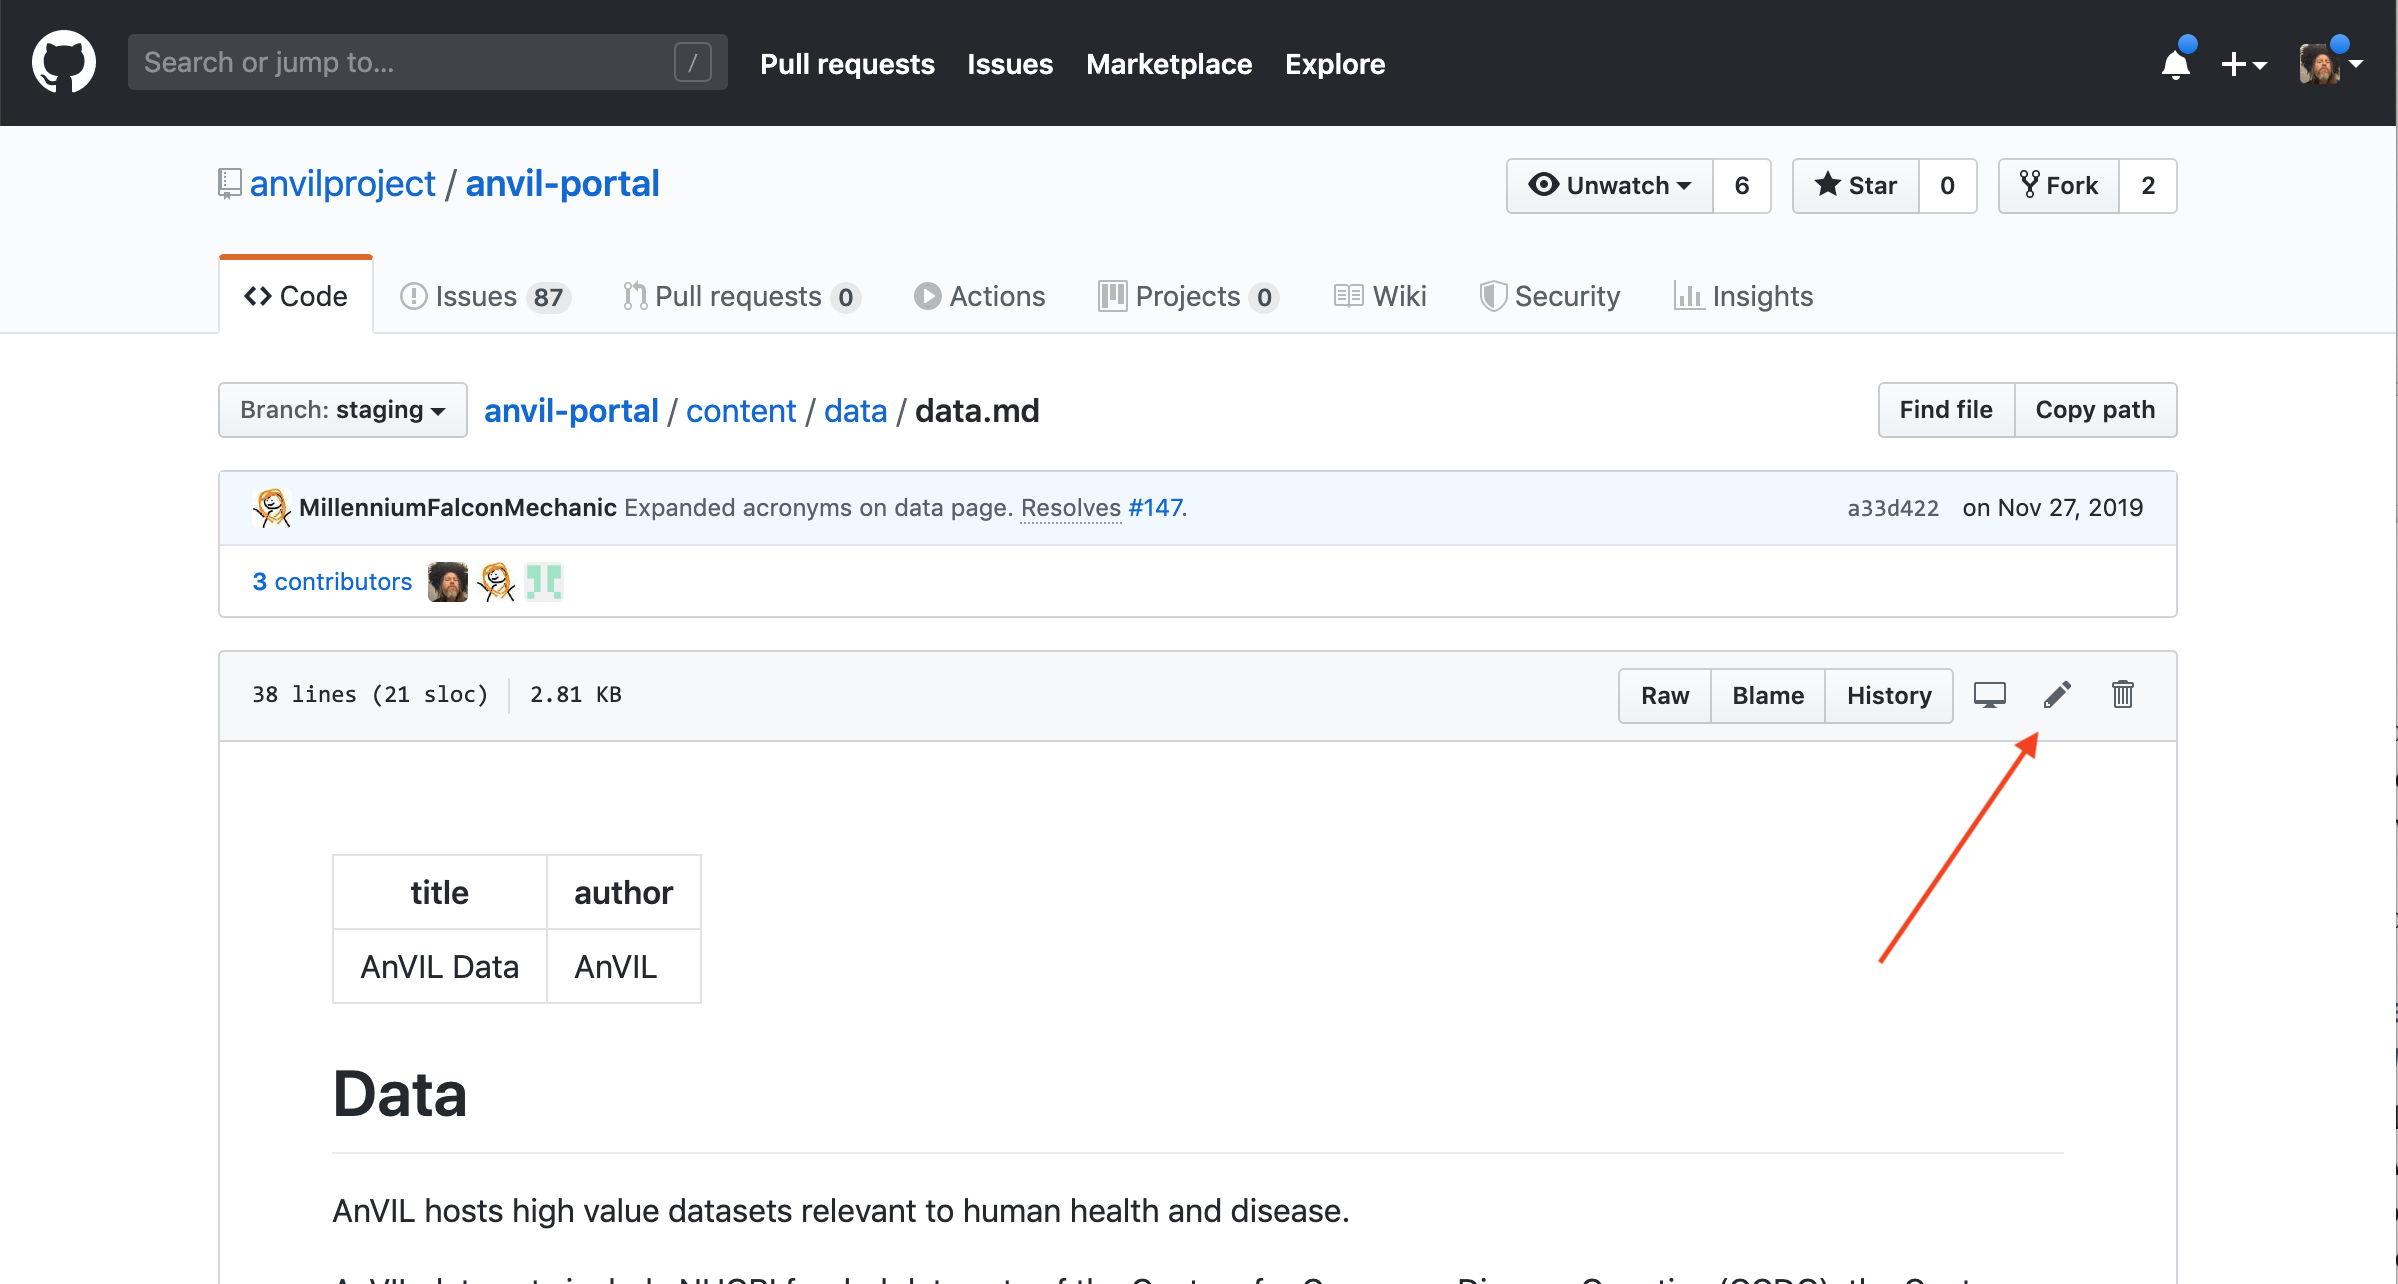Open the Projects tab
The image size is (2398, 1284).
pos(1188,297)
